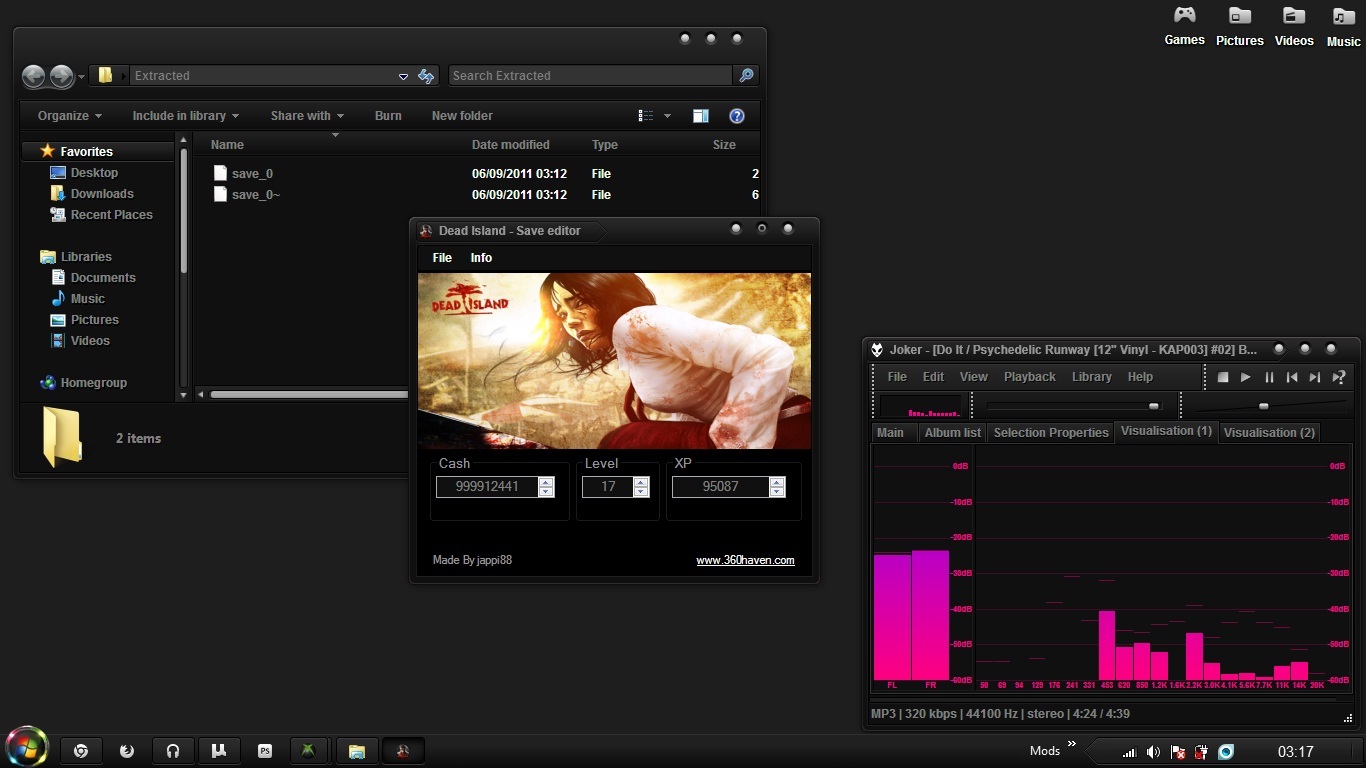Switch to the Album list tab
The image size is (1366, 768).
(952, 433)
